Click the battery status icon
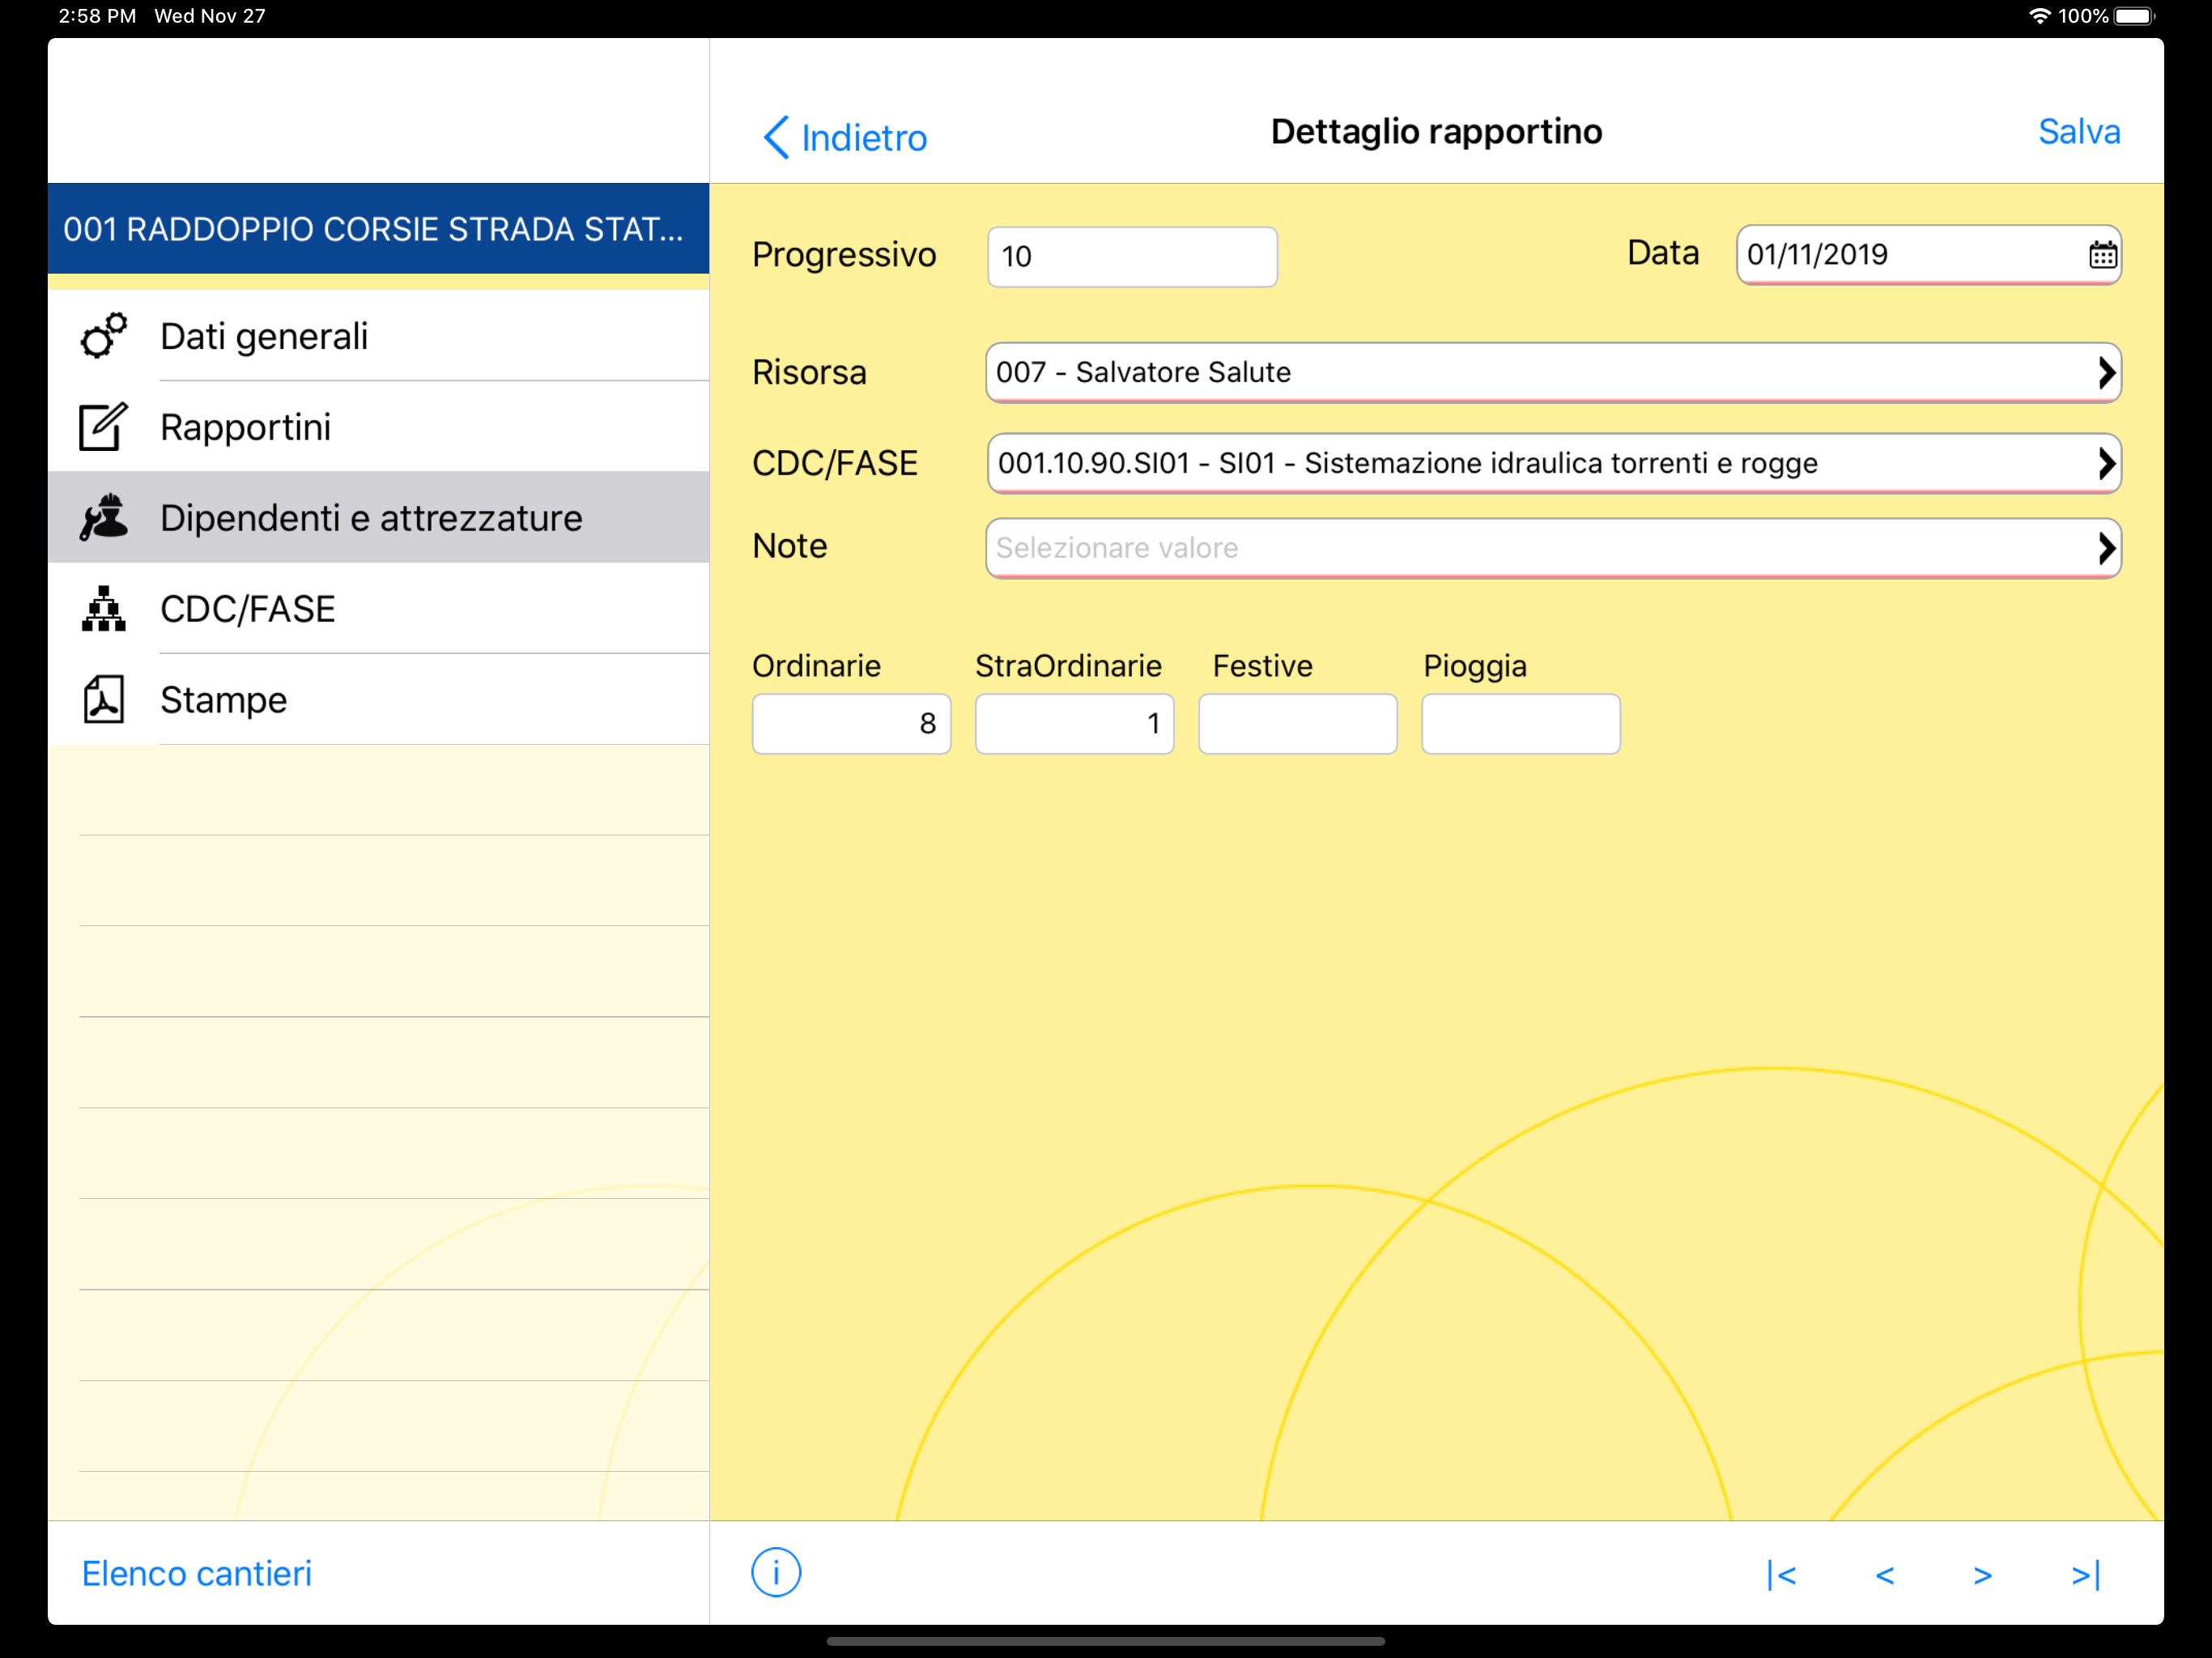Image resolution: width=2212 pixels, height=1658 pixels. [2134, 16]
